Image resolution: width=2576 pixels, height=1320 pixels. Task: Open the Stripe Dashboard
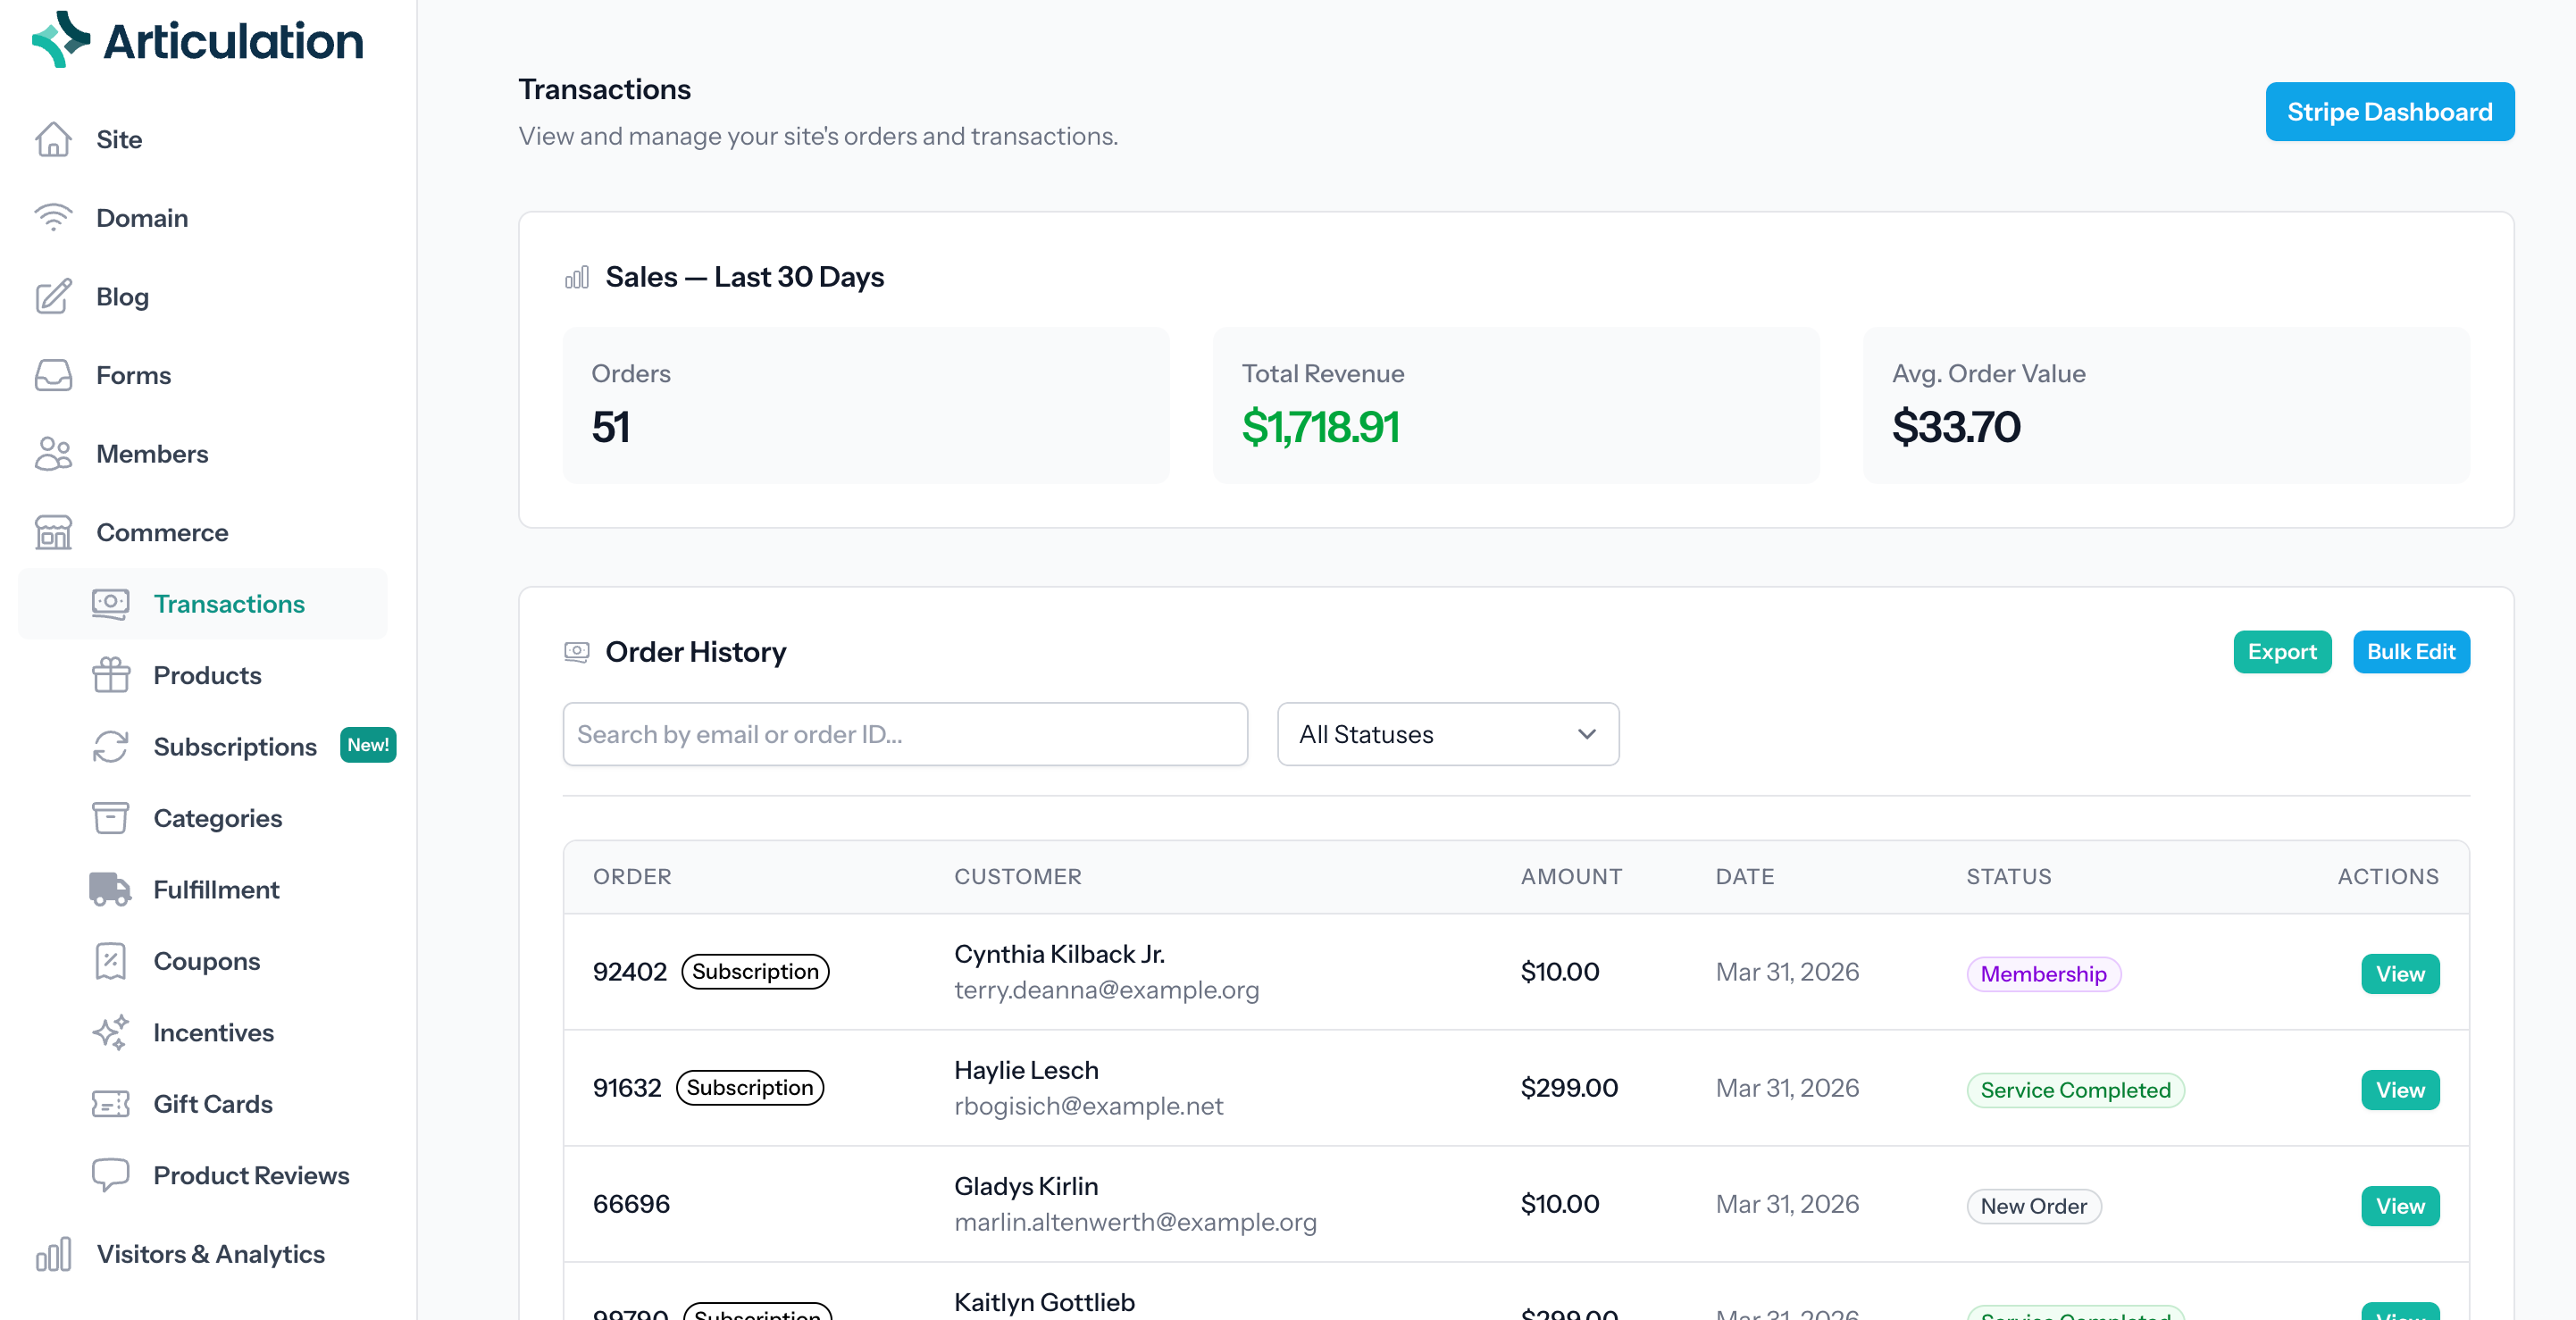[2390, 111]
